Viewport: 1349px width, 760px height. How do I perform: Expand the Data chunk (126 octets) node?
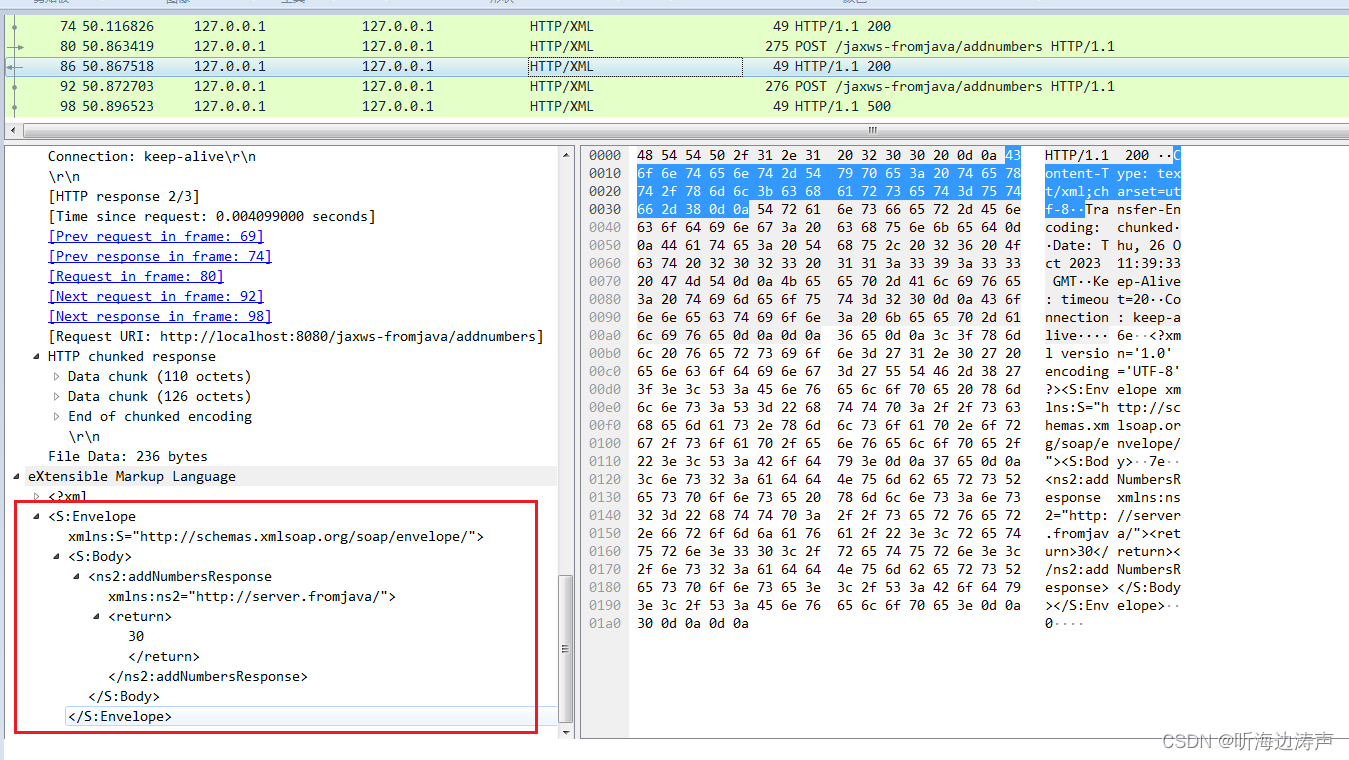[x=57, y=397]
